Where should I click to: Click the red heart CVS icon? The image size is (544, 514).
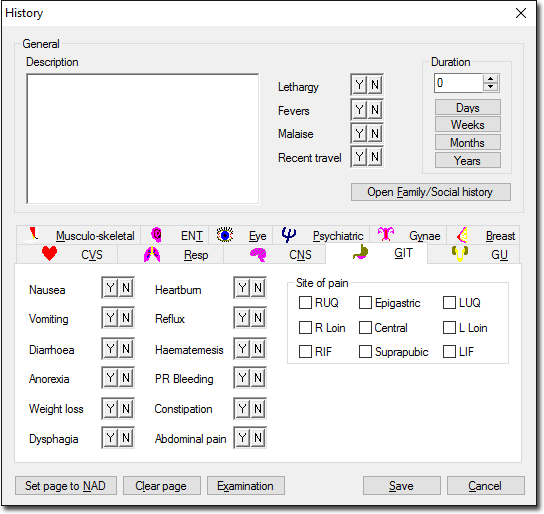click(49, 254)
